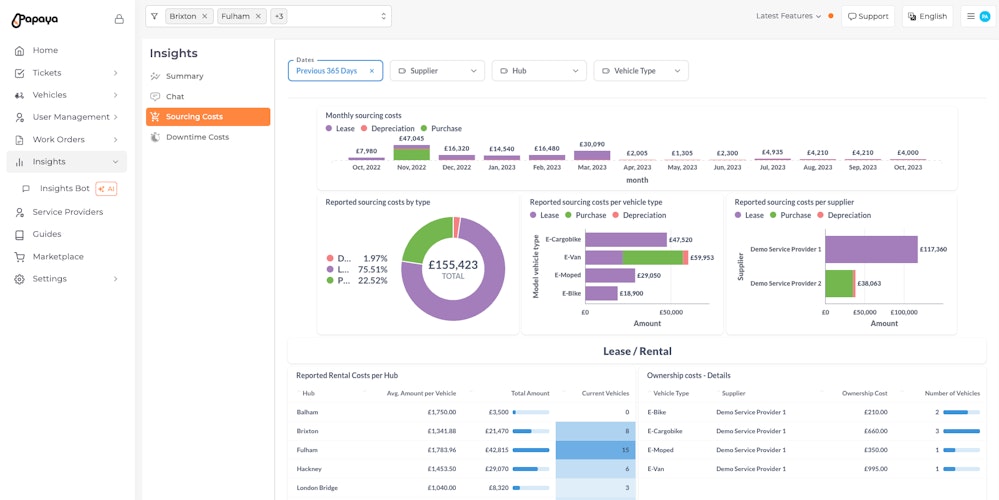The height and width of the screenshot is (500, 999).
Task: Open the Summary insights tab
Action: pyautogui.click(x=184, y=76)
